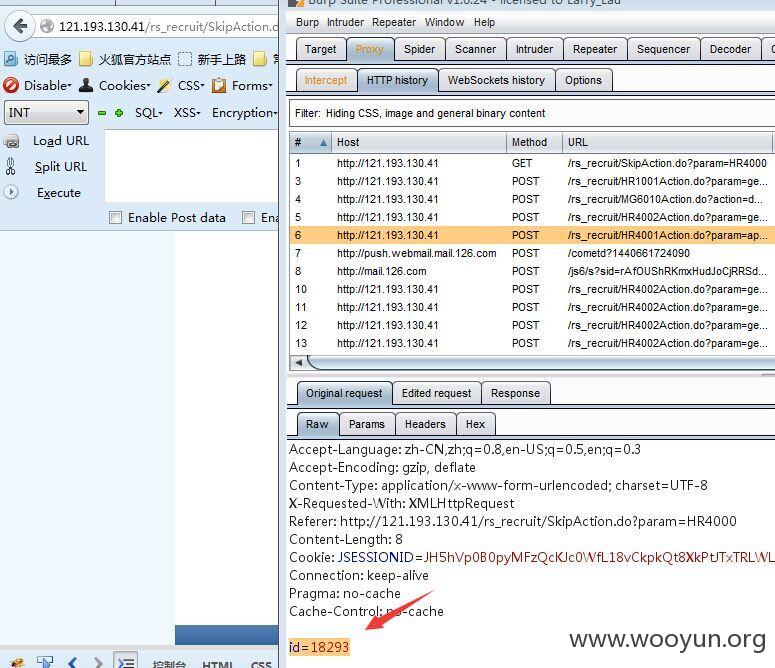
Task: Open the Cookies dropdown menu
Action: pyautogui.click(x=115, y=85)
